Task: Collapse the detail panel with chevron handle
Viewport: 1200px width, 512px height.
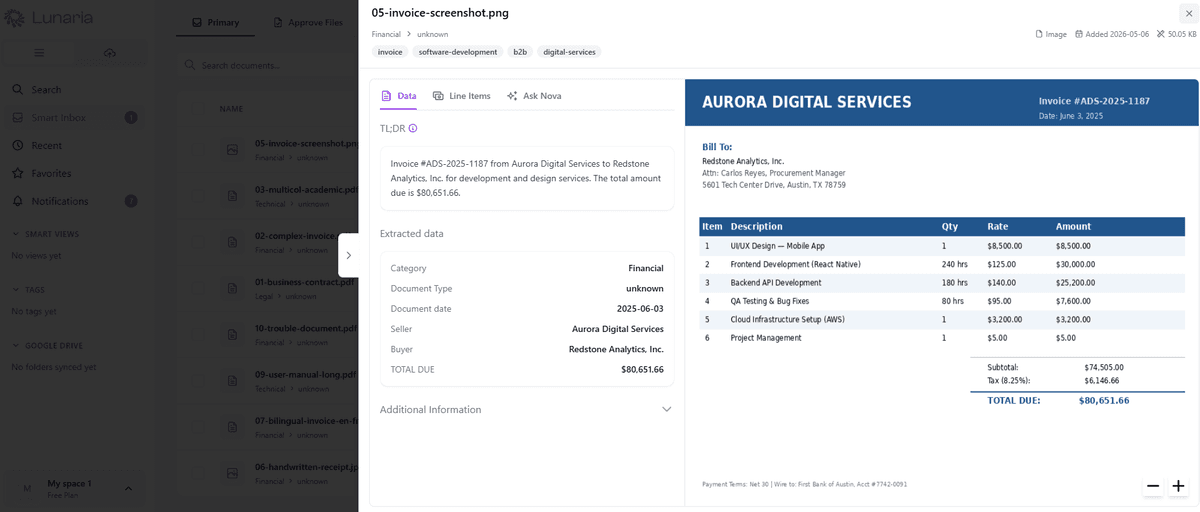Action: tap(348, 255)
